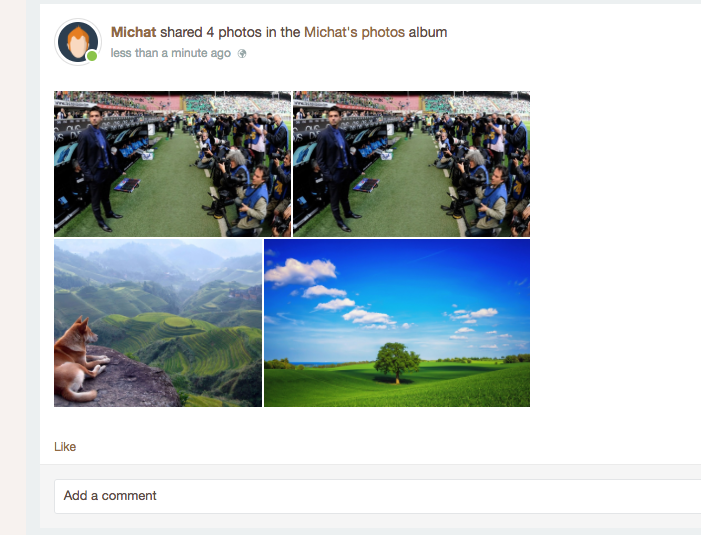Click the man in suit in first photo
This screenshot has height=535, width=701.
tap(99, 168)
